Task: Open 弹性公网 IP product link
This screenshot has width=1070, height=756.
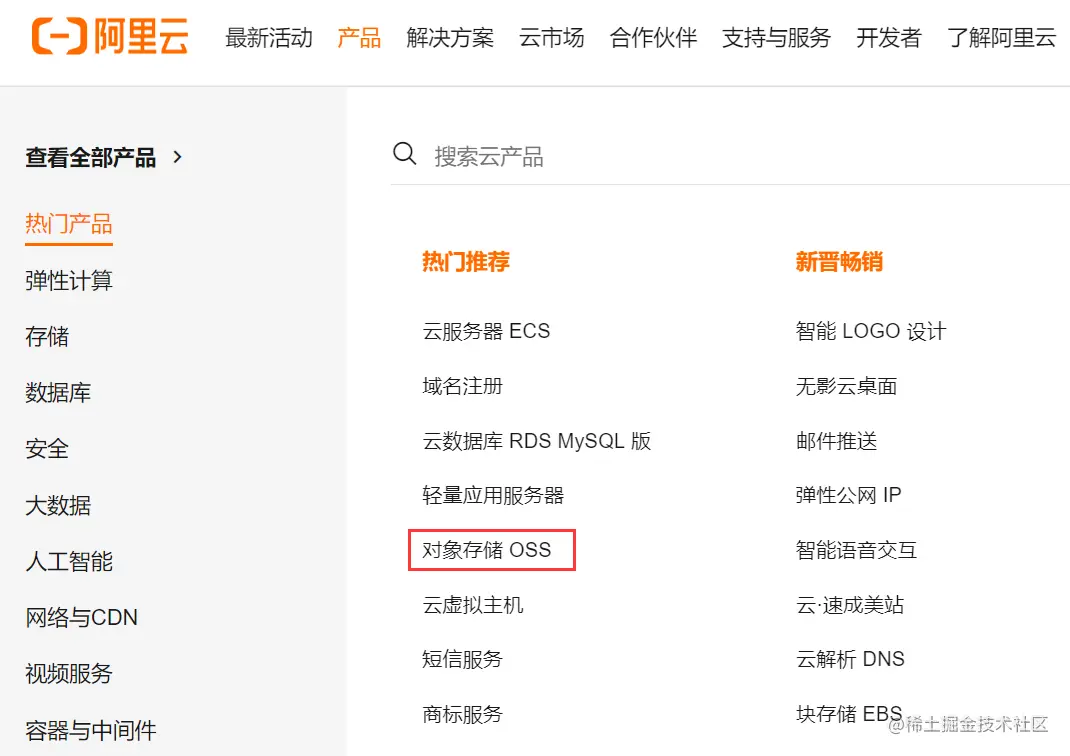Action: tap(848, 495)
